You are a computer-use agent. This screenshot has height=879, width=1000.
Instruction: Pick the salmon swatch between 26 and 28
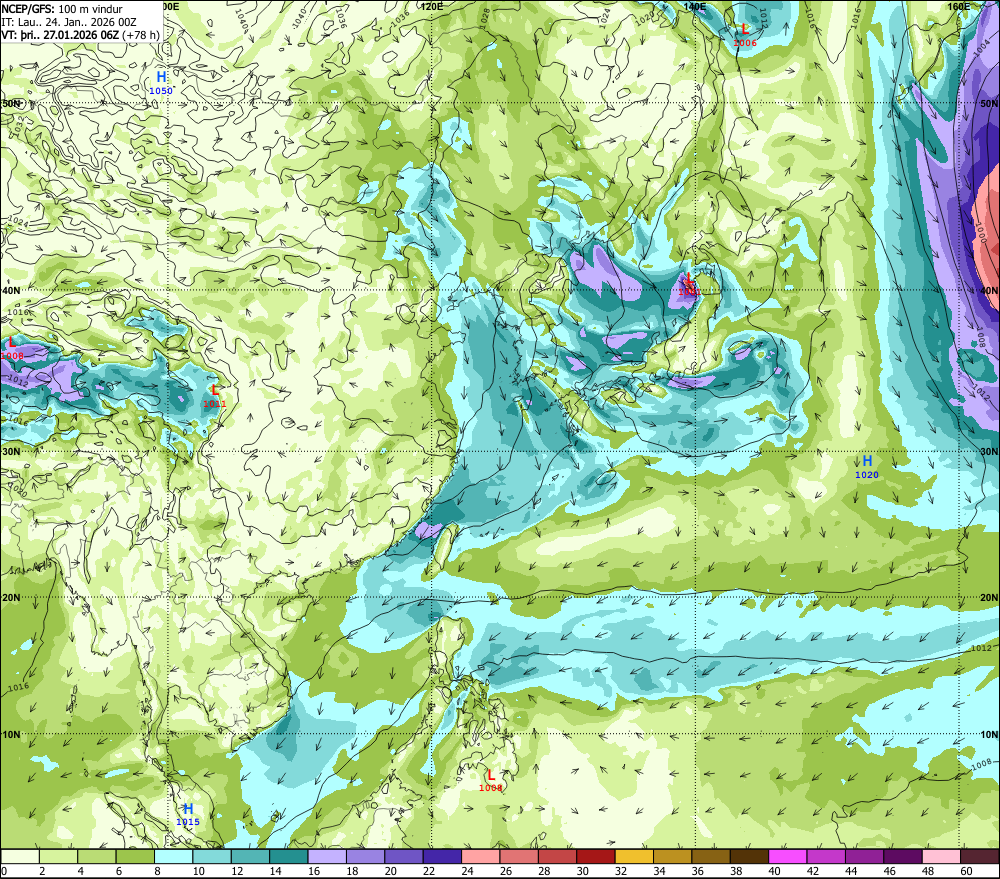pos(519,856)
